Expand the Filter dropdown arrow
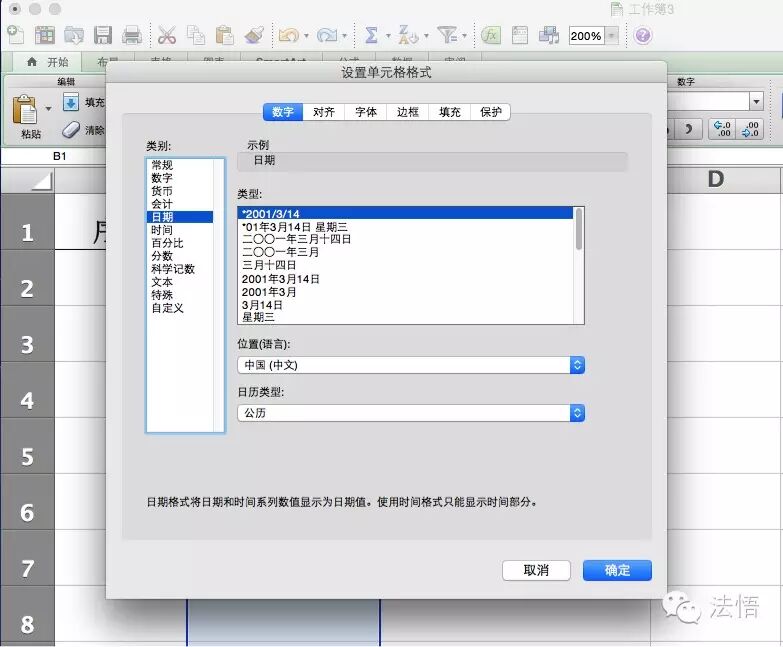The height and width of the screenshot is (647, 783). point(464,36)
